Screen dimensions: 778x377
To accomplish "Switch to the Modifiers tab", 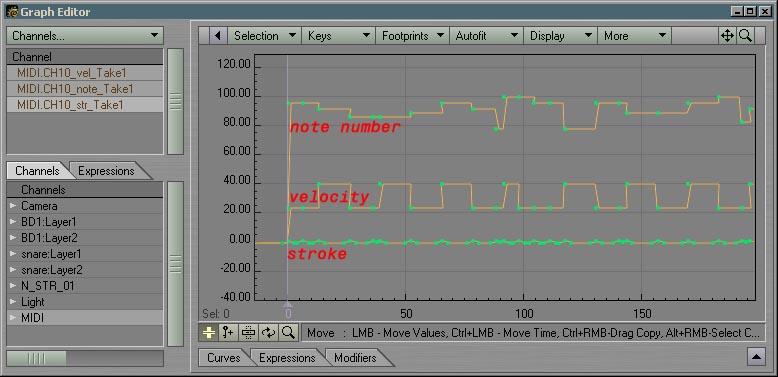I will [x=355, y=358].
